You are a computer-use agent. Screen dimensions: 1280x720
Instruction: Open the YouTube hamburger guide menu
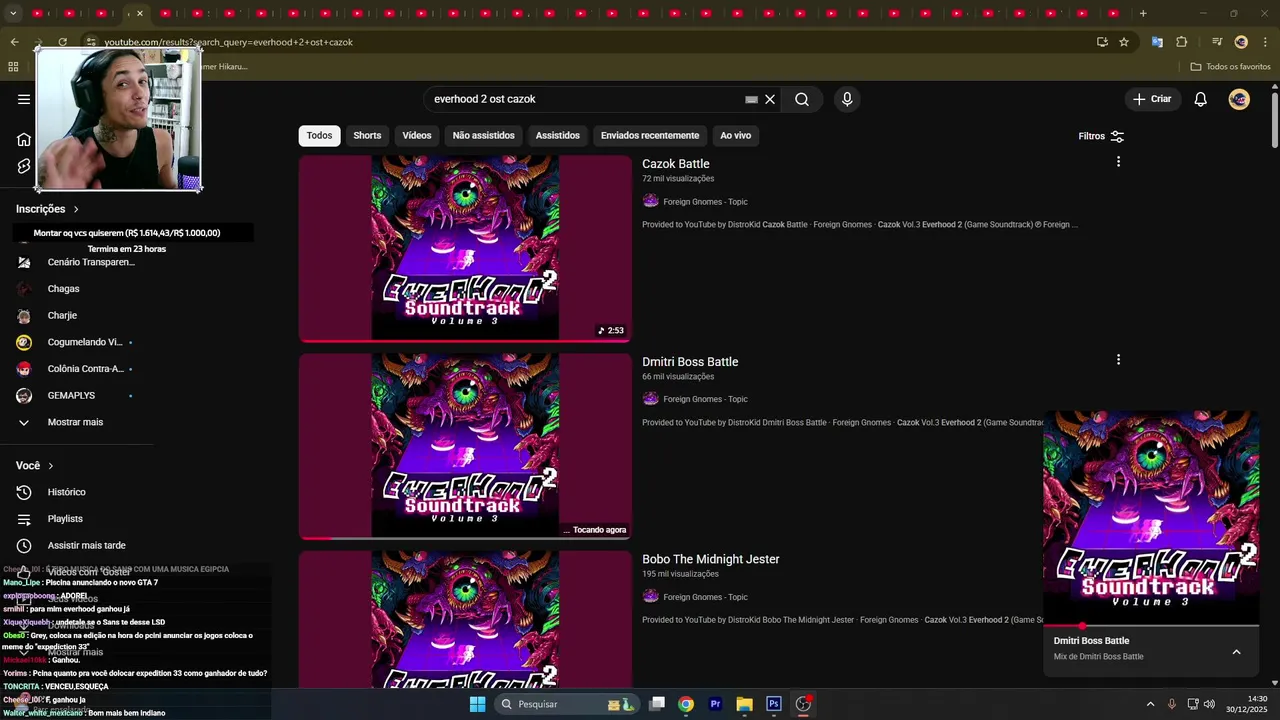pyautogui.click(x=24, y=99)
